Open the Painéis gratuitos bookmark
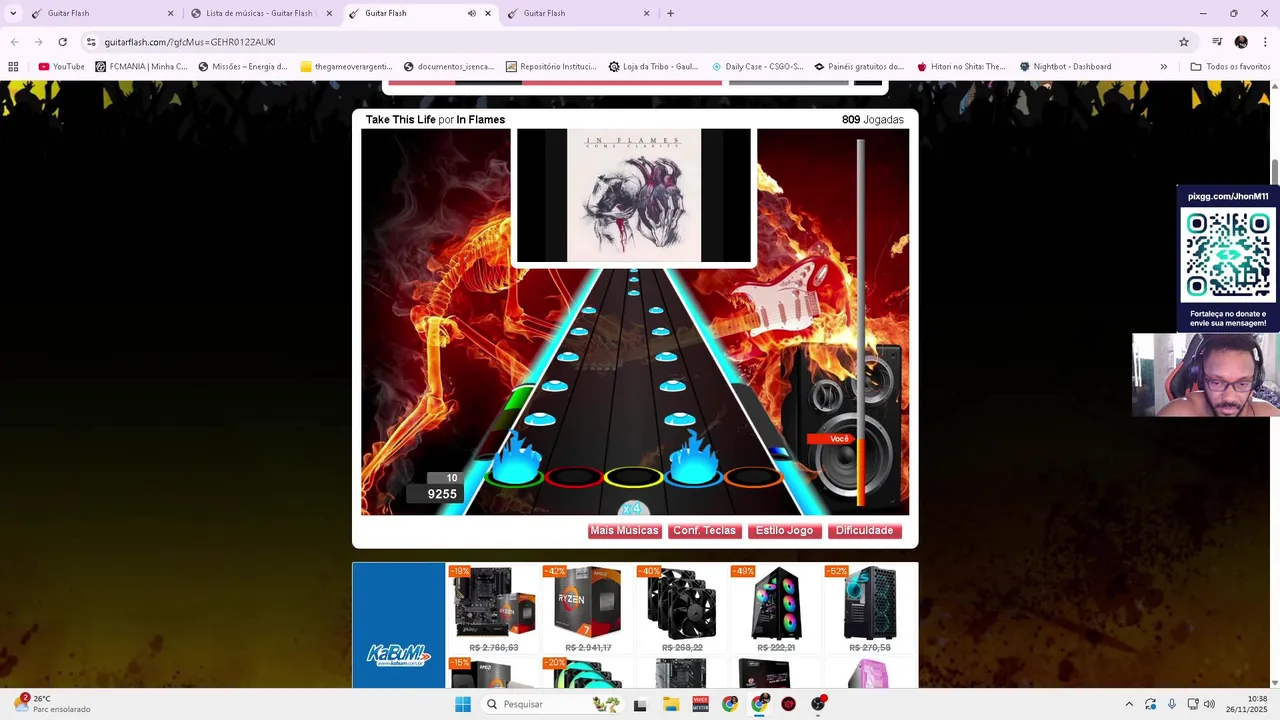1280x720 pixels. [859, 67]
